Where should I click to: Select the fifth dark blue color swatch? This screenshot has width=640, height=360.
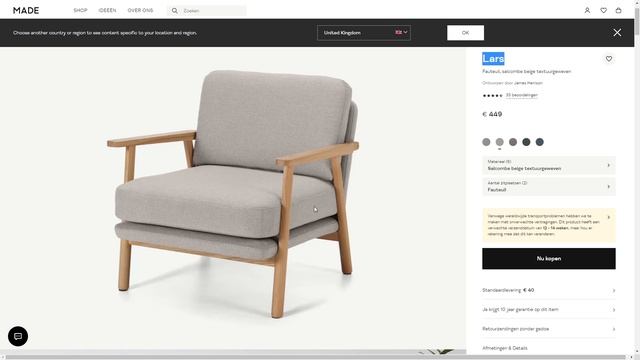(x=540, y=142)
